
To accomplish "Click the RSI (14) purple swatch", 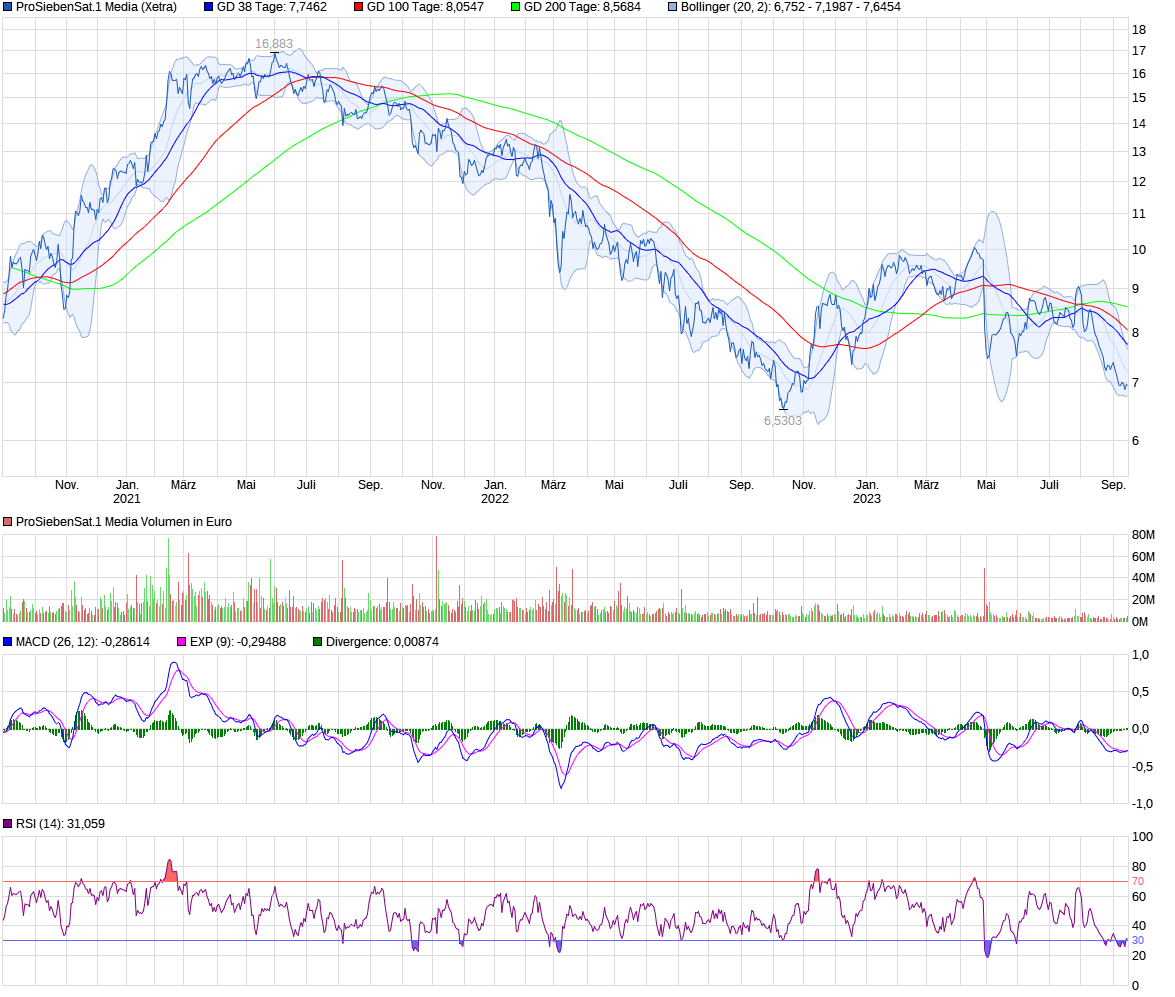I will 7,824.
